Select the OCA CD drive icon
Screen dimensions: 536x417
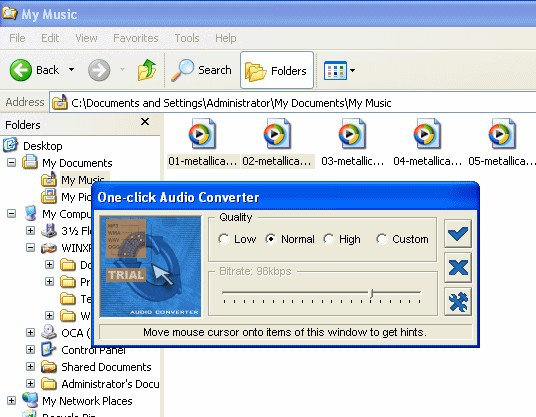49,332
